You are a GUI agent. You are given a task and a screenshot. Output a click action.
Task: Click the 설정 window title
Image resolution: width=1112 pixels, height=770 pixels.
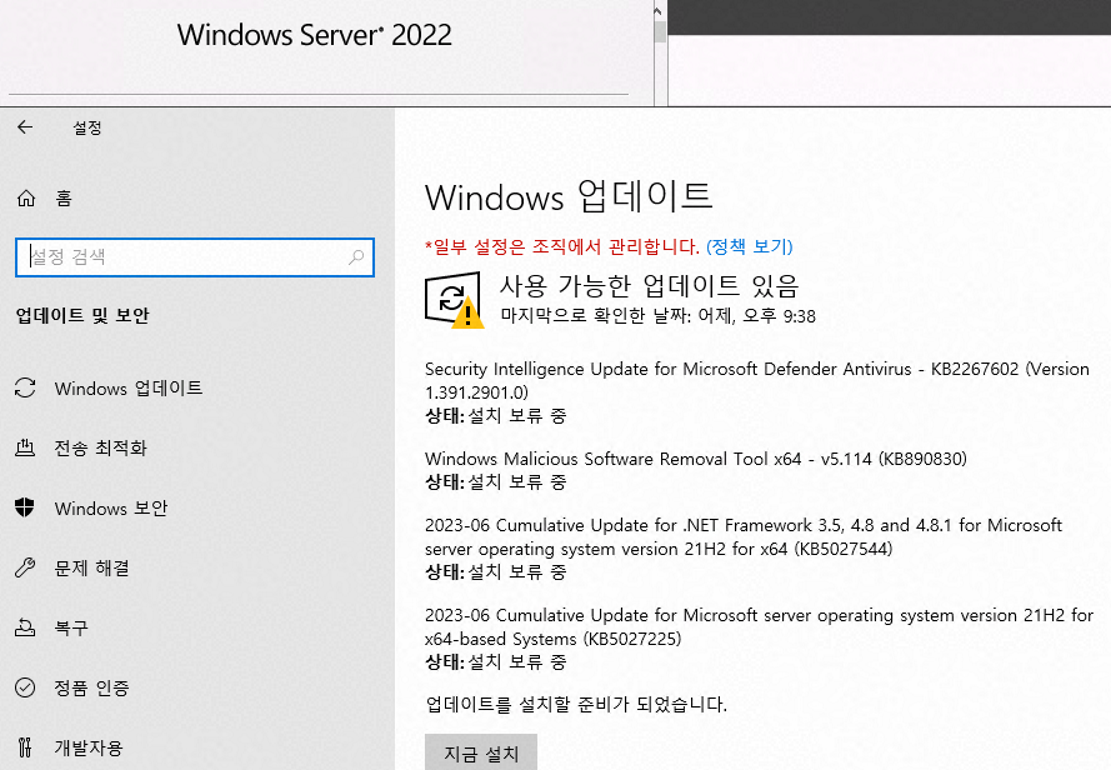coord(87,128)
